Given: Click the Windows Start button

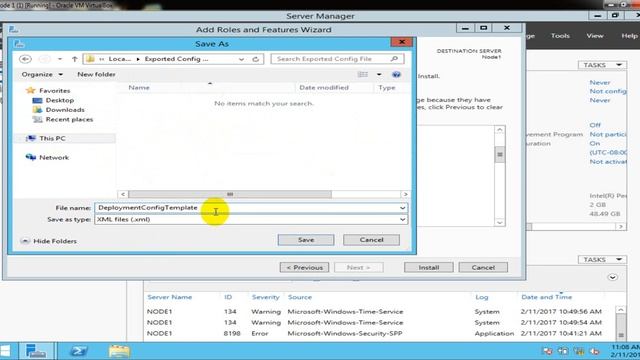Looking at the screenshot, I should pyautogui.click(x=5, y=351).
